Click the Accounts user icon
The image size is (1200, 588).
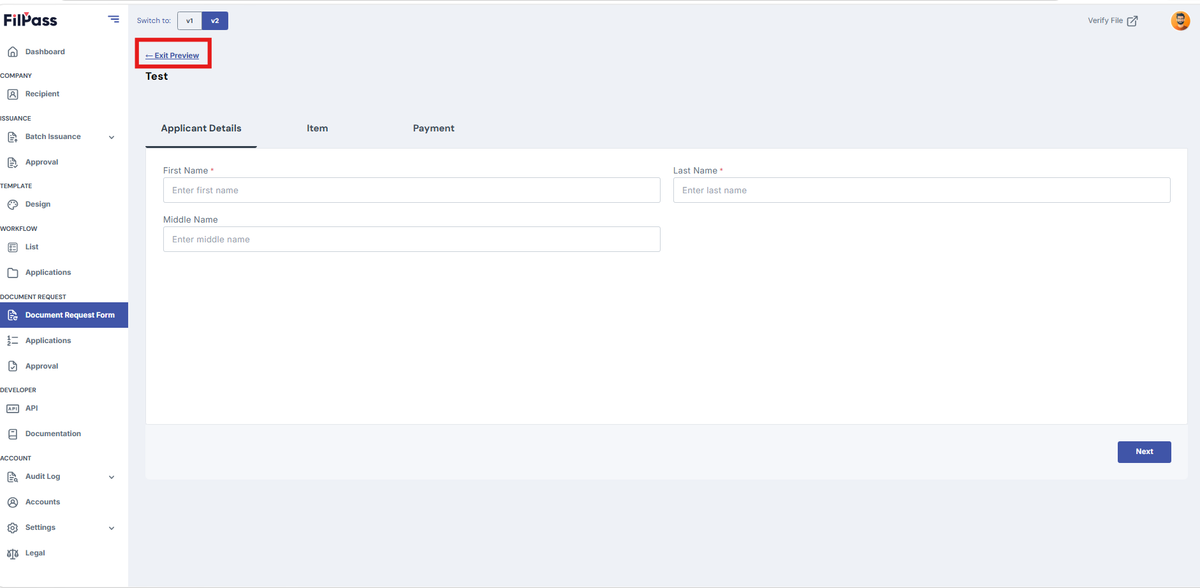pos(13,502)
